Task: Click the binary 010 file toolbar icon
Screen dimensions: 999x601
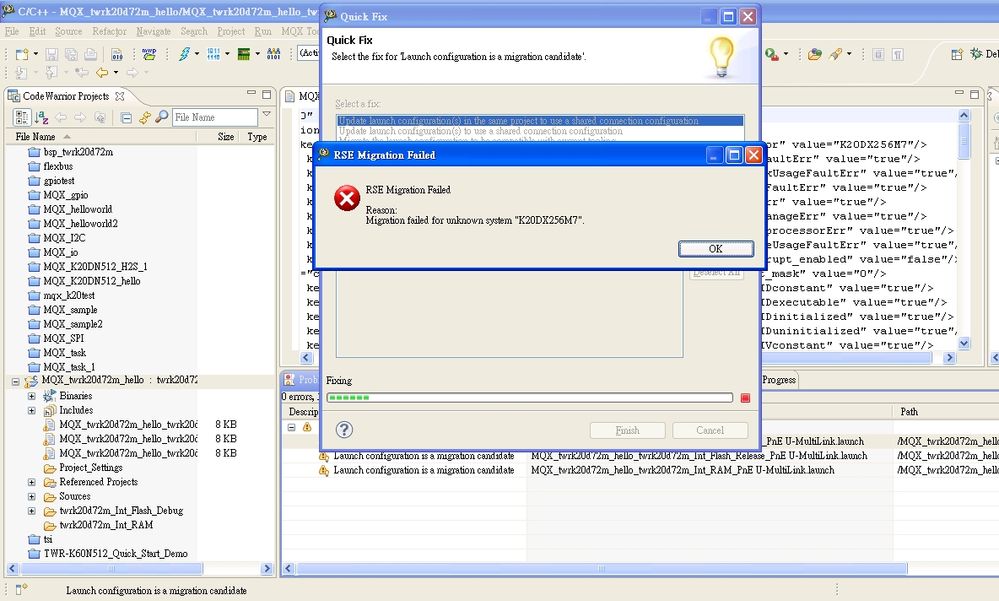Action: 117,54
